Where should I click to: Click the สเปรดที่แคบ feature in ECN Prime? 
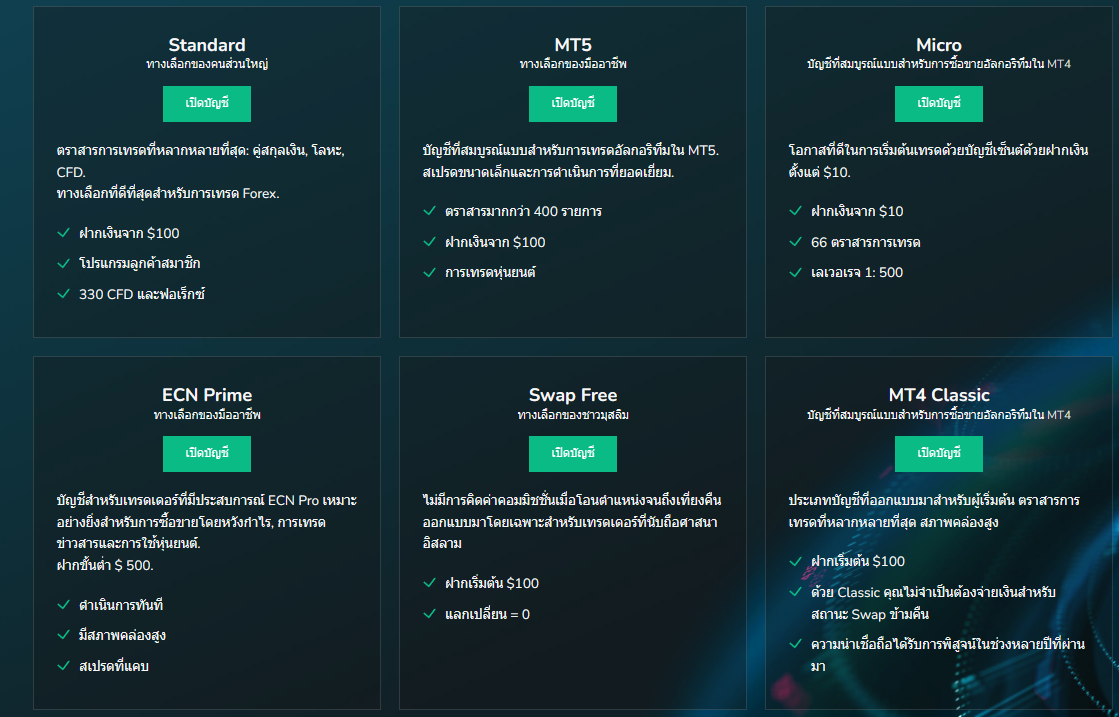(x=114, y=666)
